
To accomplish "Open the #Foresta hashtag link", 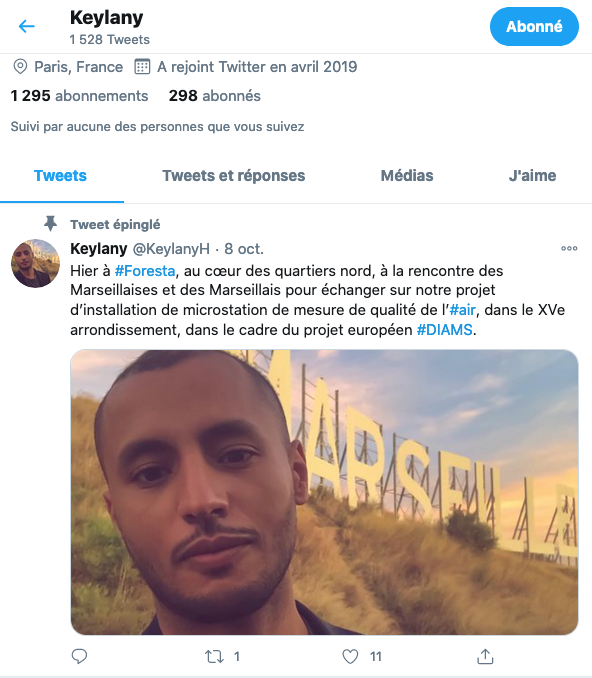I will [x=145, y=271].
